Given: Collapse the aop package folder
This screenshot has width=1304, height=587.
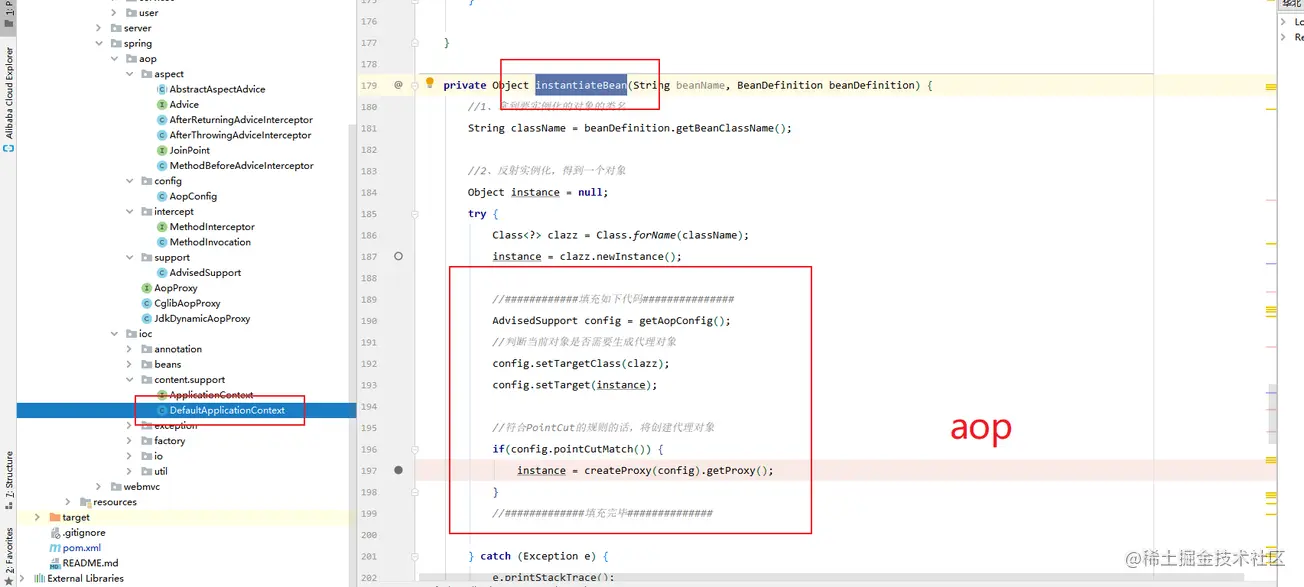Looking at the screenshot, I should coord(114,59).
